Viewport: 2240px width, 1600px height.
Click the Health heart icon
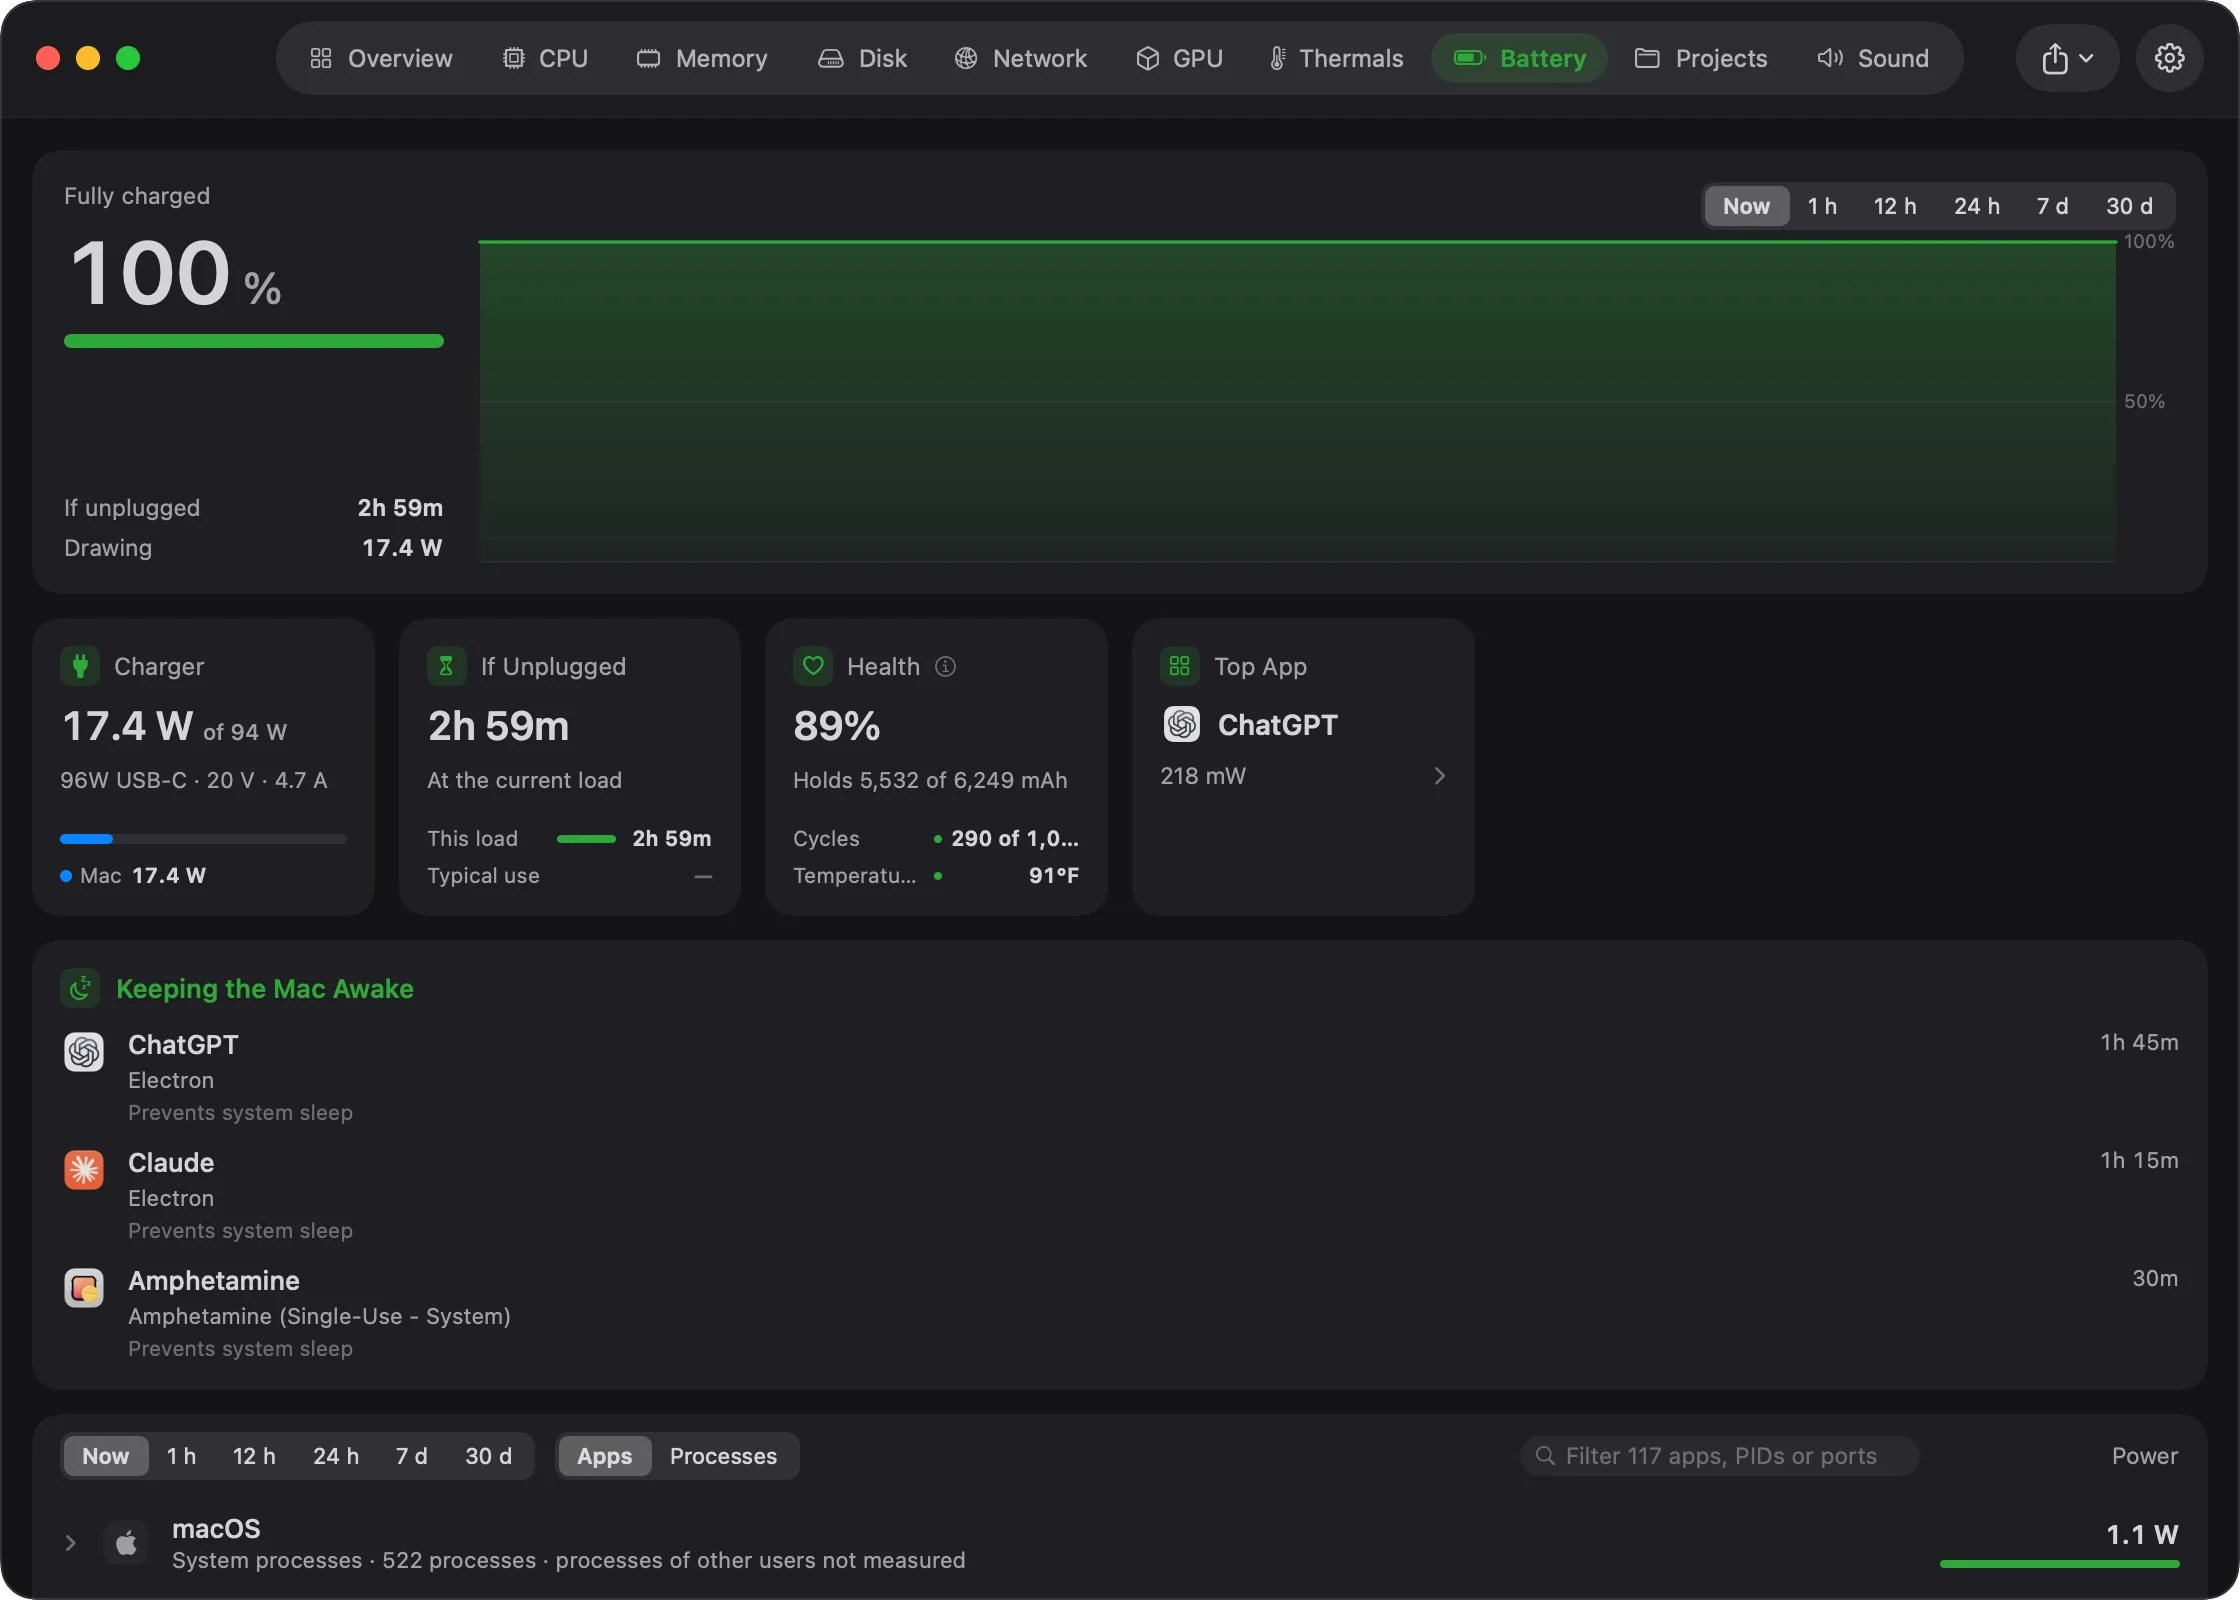(813, 666)
